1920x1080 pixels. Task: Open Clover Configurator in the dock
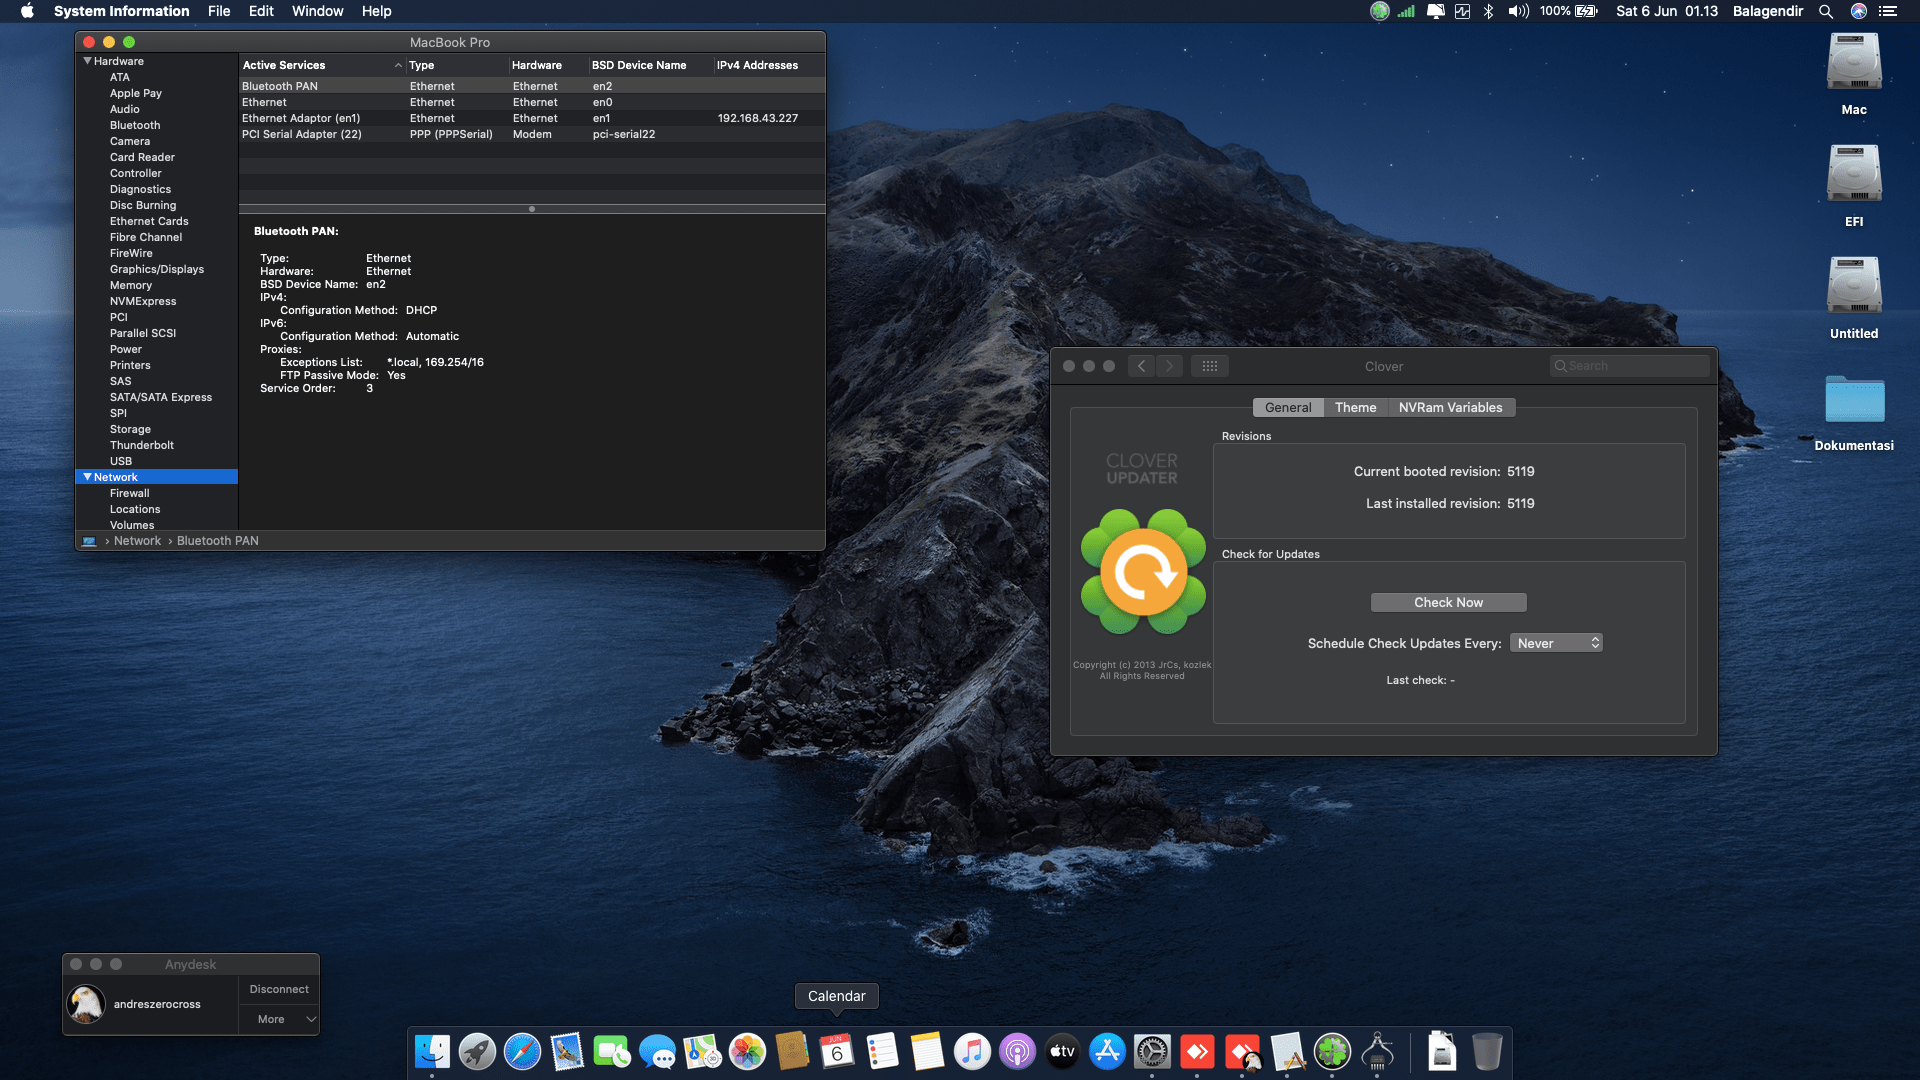coord(1332,1052)
